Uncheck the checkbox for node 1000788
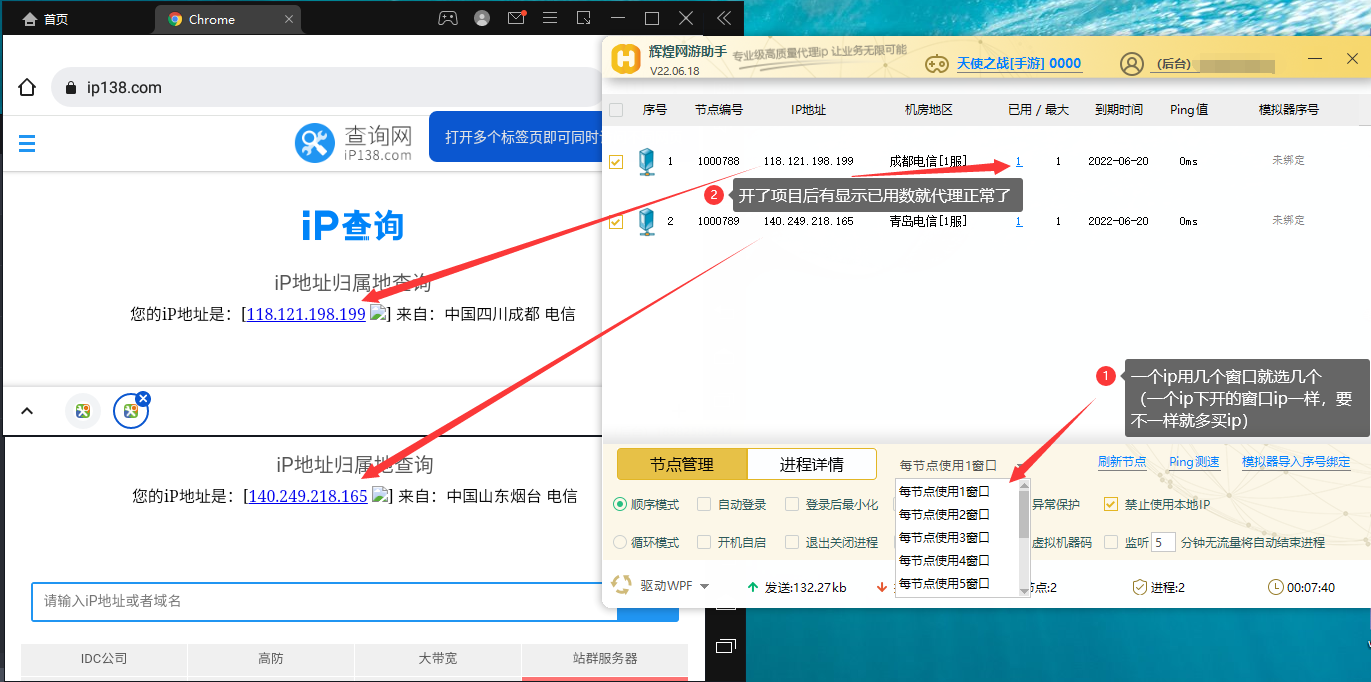This screenshot has height=682, width=1371. point(616,161)
